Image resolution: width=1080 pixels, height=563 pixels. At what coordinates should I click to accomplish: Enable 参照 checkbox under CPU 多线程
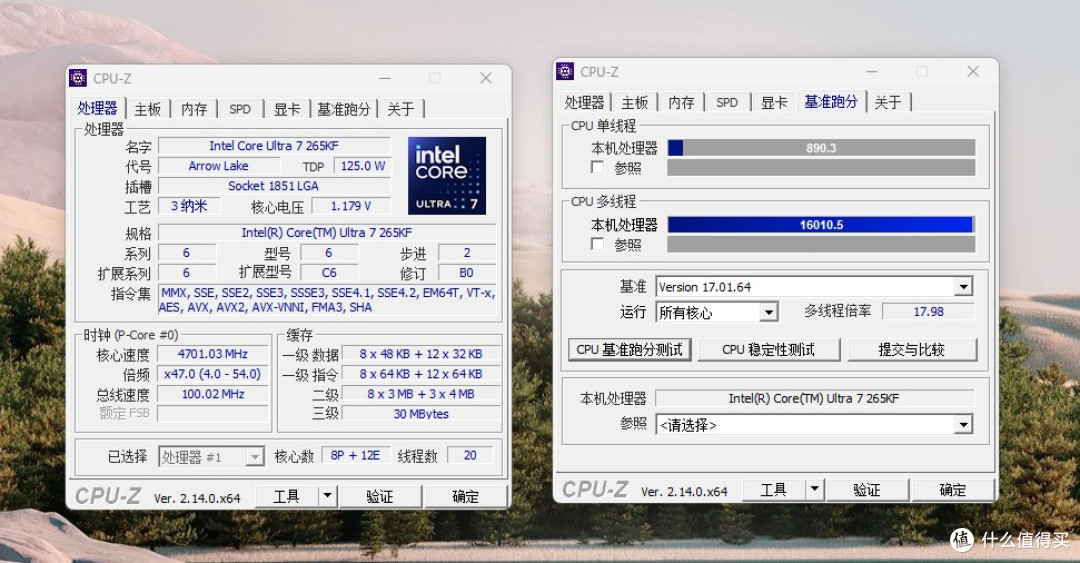597,244
